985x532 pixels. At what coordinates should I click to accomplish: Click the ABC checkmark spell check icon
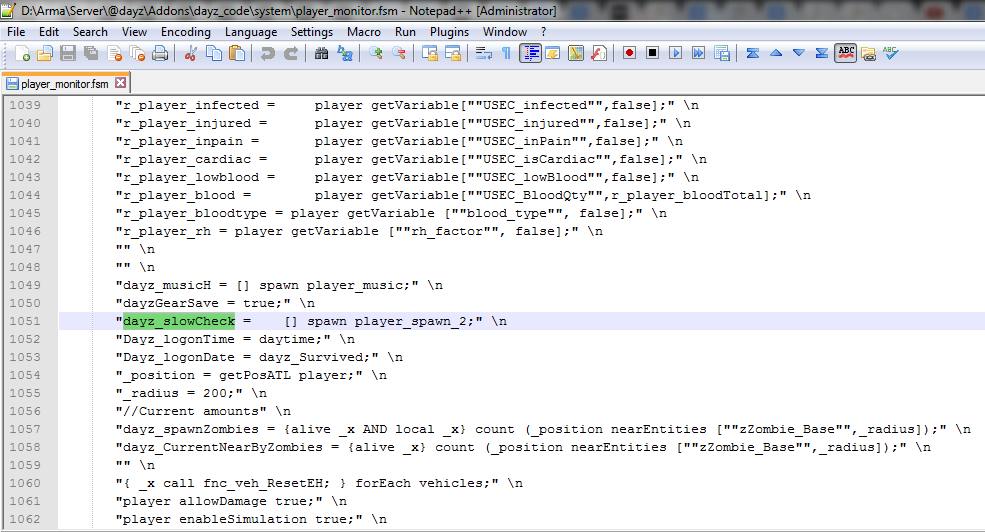[x=891, y=53]
